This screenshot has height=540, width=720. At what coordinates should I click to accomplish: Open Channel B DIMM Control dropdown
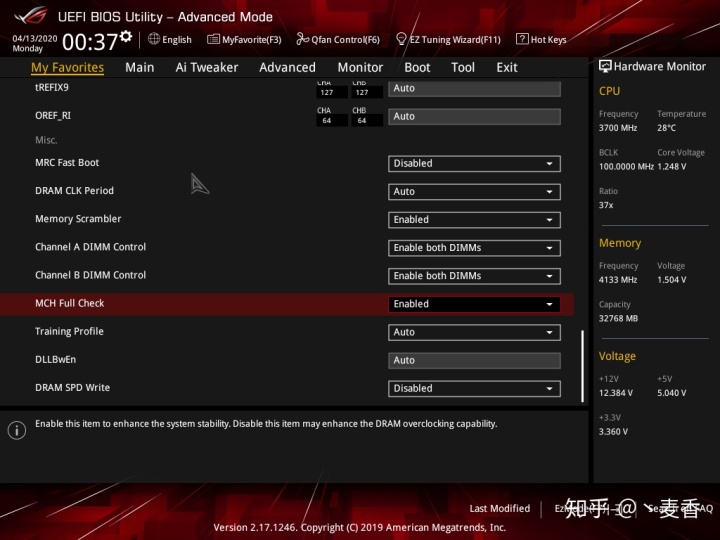474,276
